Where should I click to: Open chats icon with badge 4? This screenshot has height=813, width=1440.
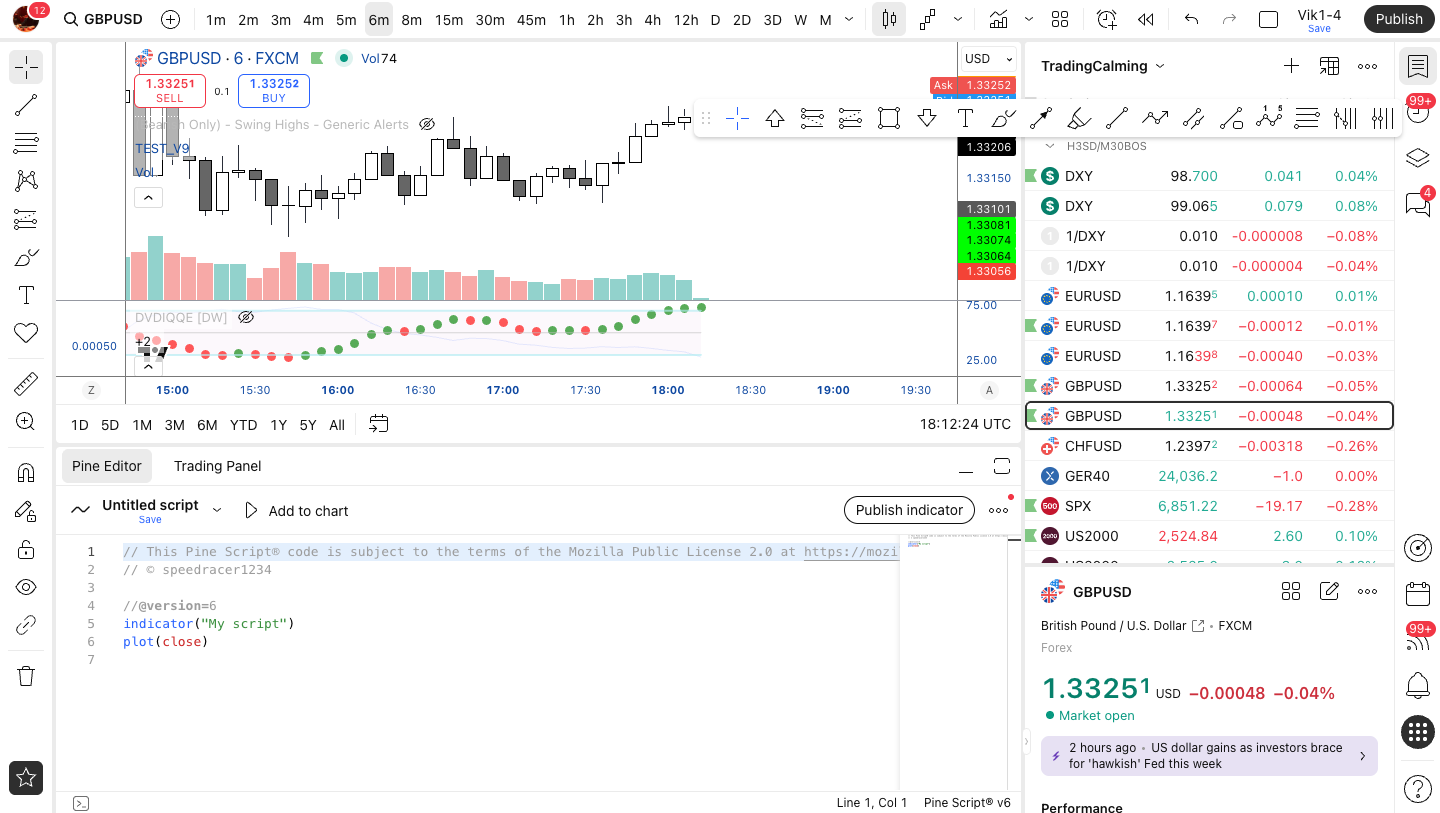click(1417, 204)
